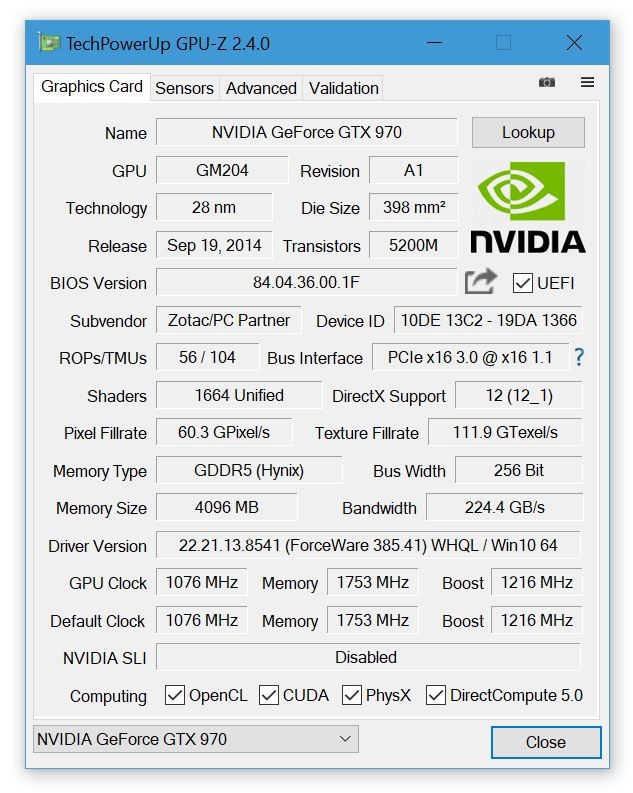The image size is (633, 793).
Task: Click the Bus Interface field PCIe x16 3.0
Action: click(470, 358)
